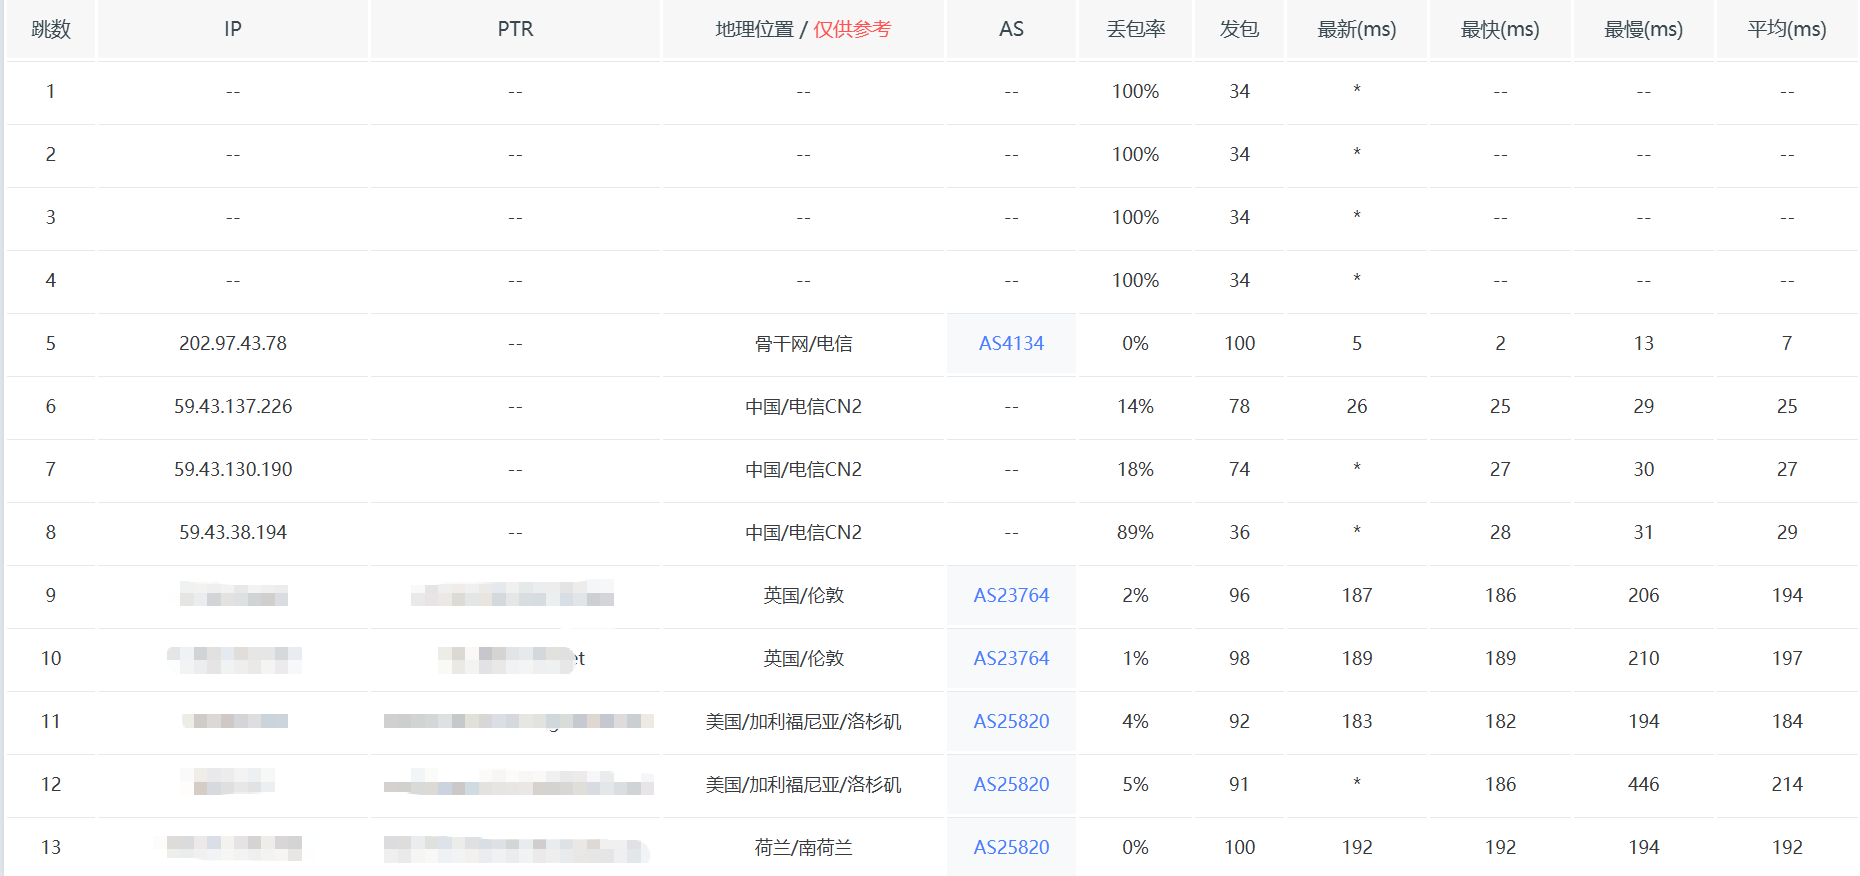Click the 最新(ms) column header
This screenshot has width=1860, height=876.
1357,29
